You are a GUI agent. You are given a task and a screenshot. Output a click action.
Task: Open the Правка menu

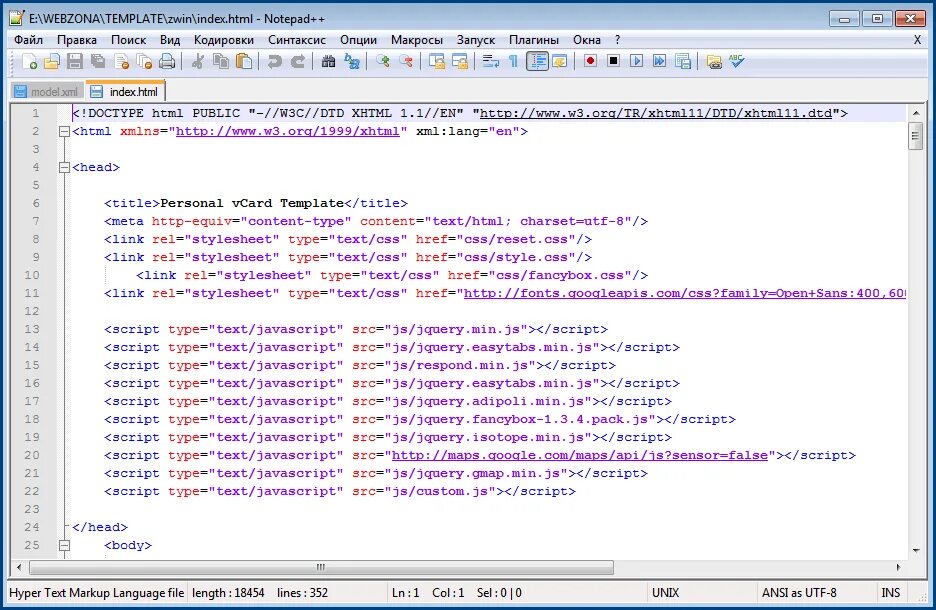pyautogui.click(x=76, y=40)
